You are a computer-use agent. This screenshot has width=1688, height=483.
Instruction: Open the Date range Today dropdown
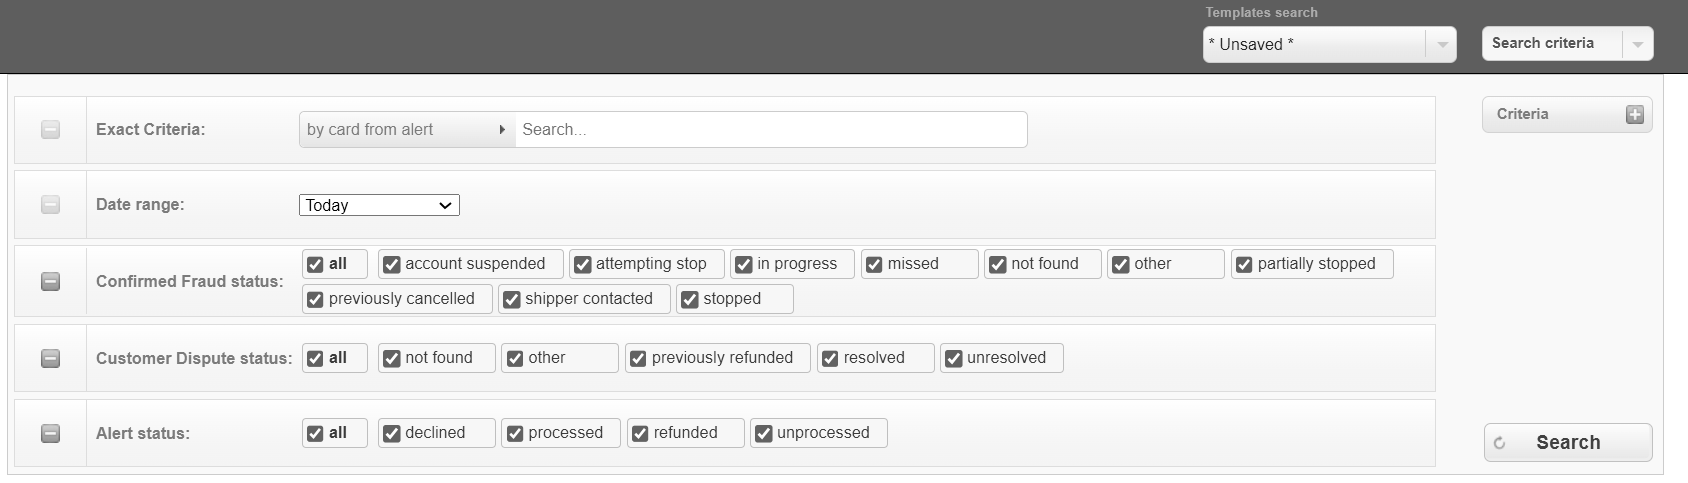click(379, 205)
